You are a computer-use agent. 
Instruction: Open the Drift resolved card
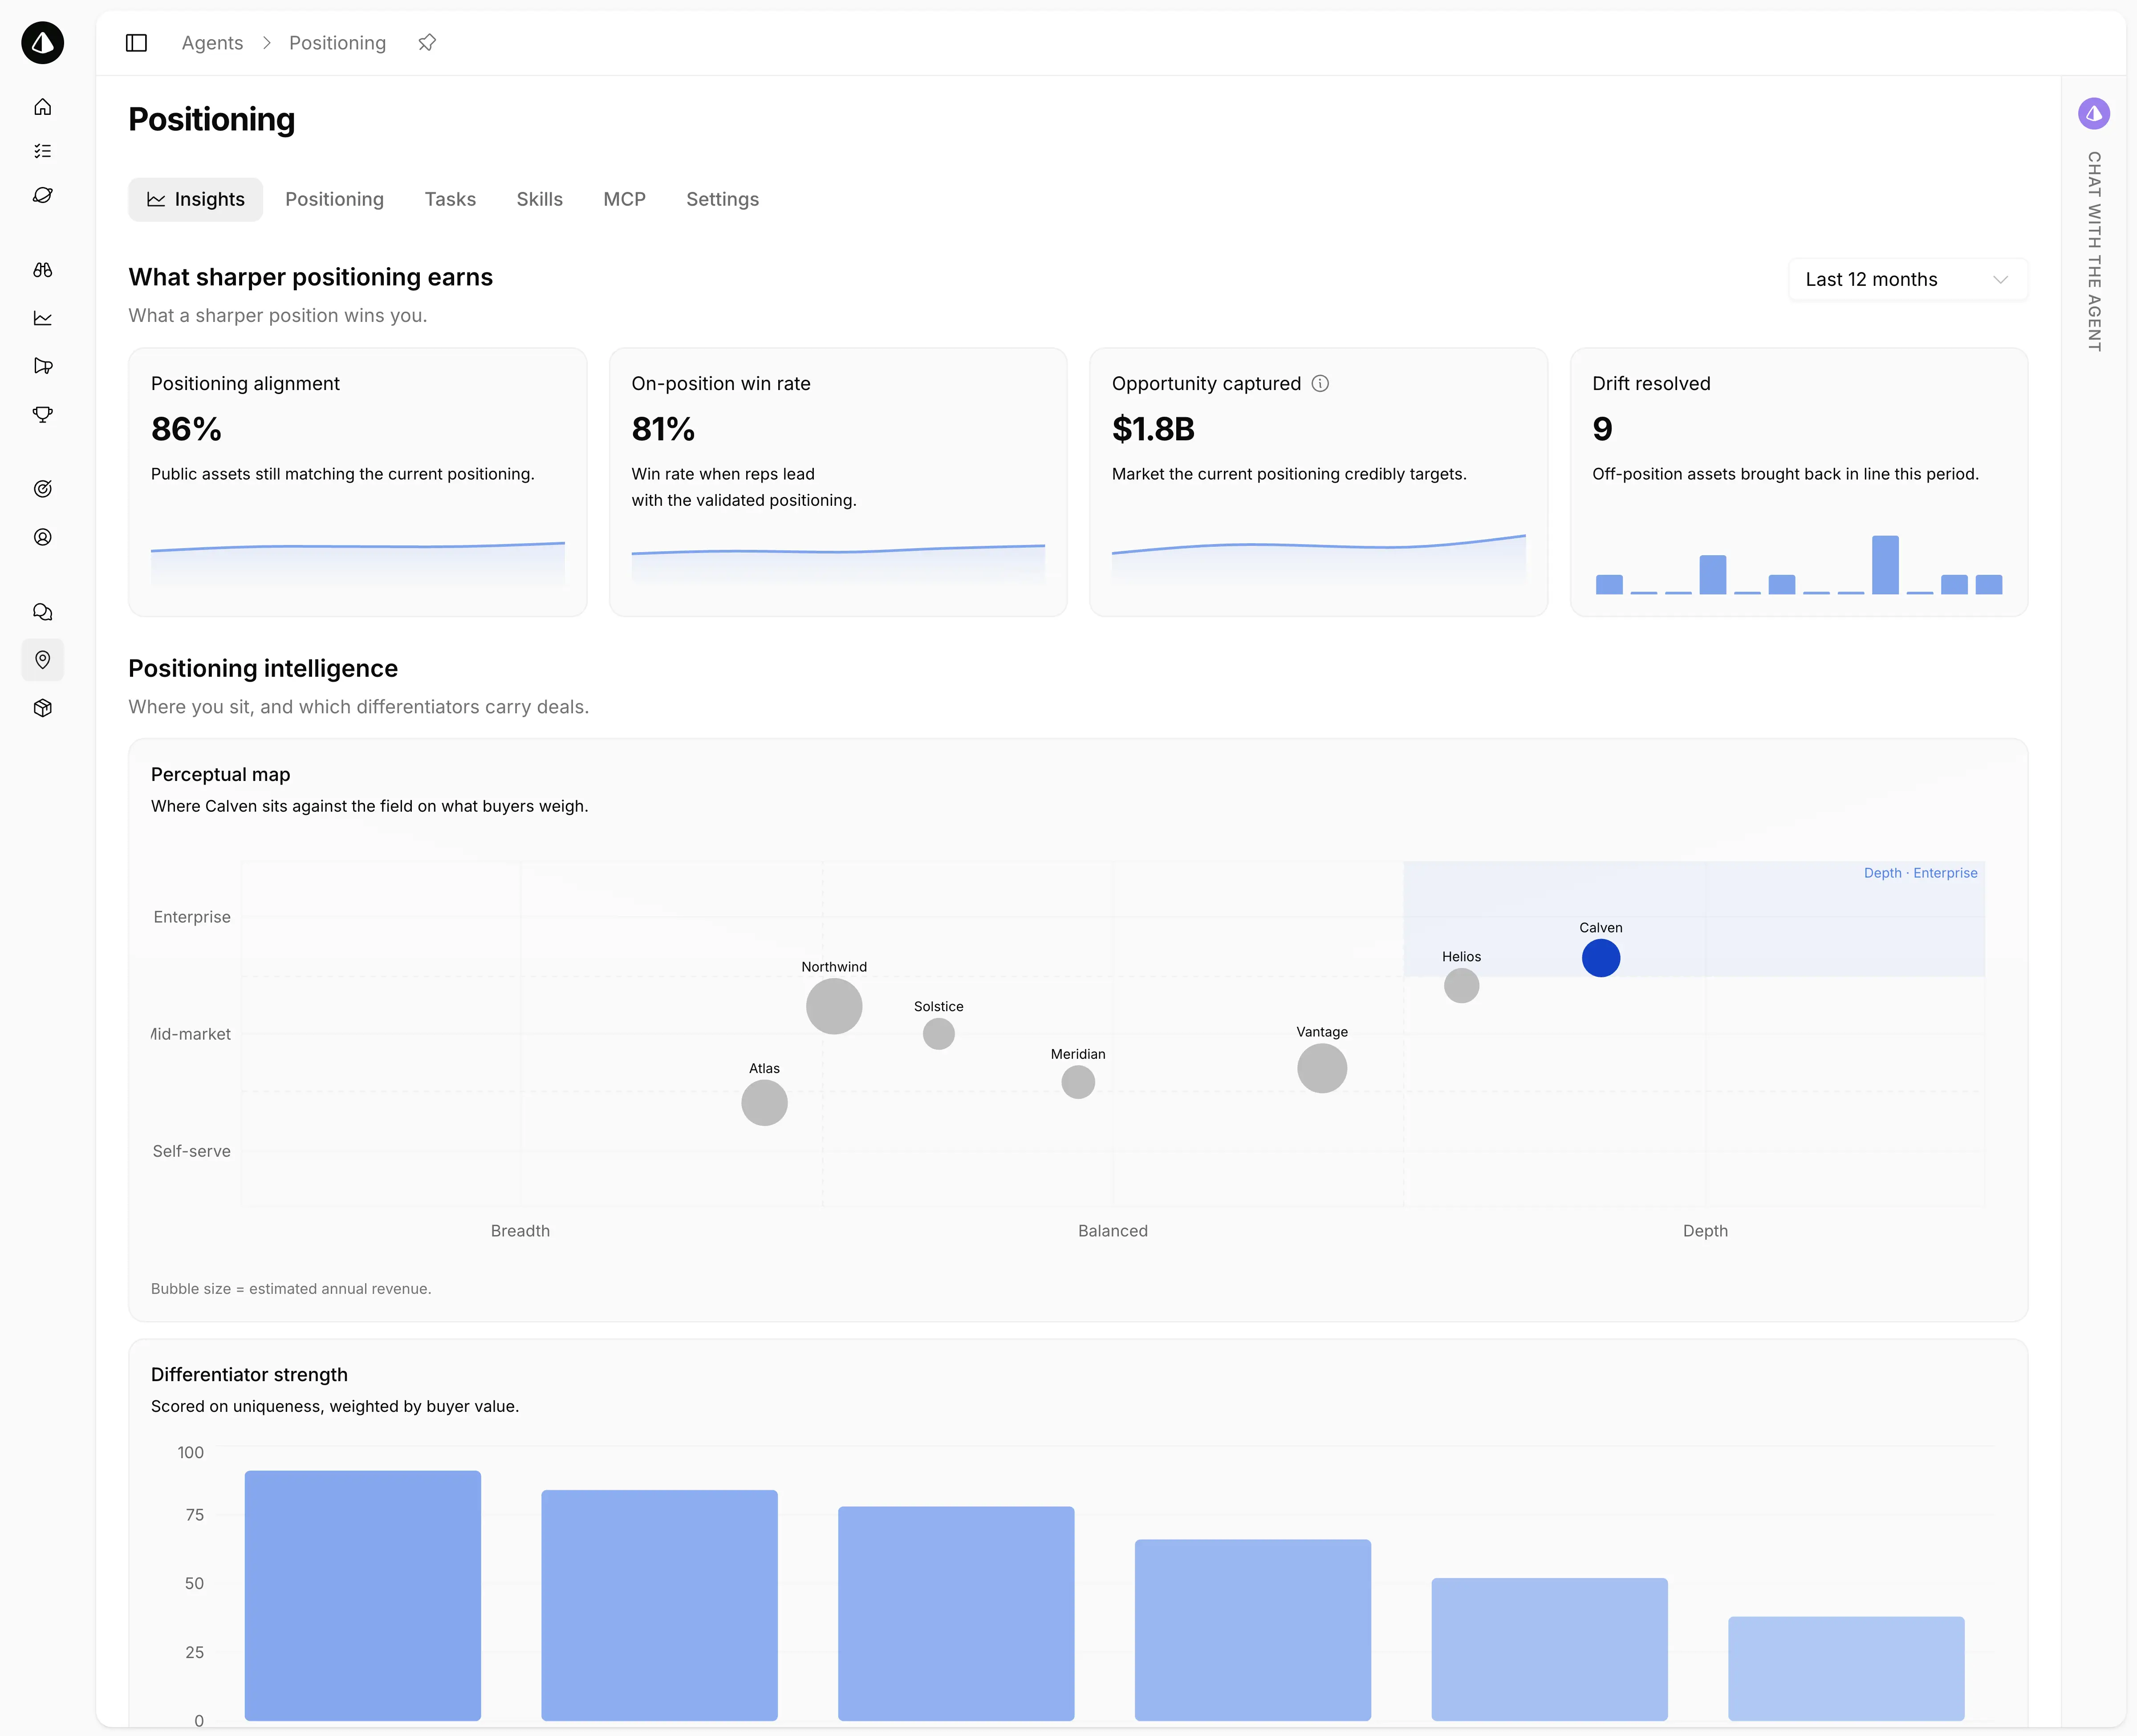(1799, 482)
